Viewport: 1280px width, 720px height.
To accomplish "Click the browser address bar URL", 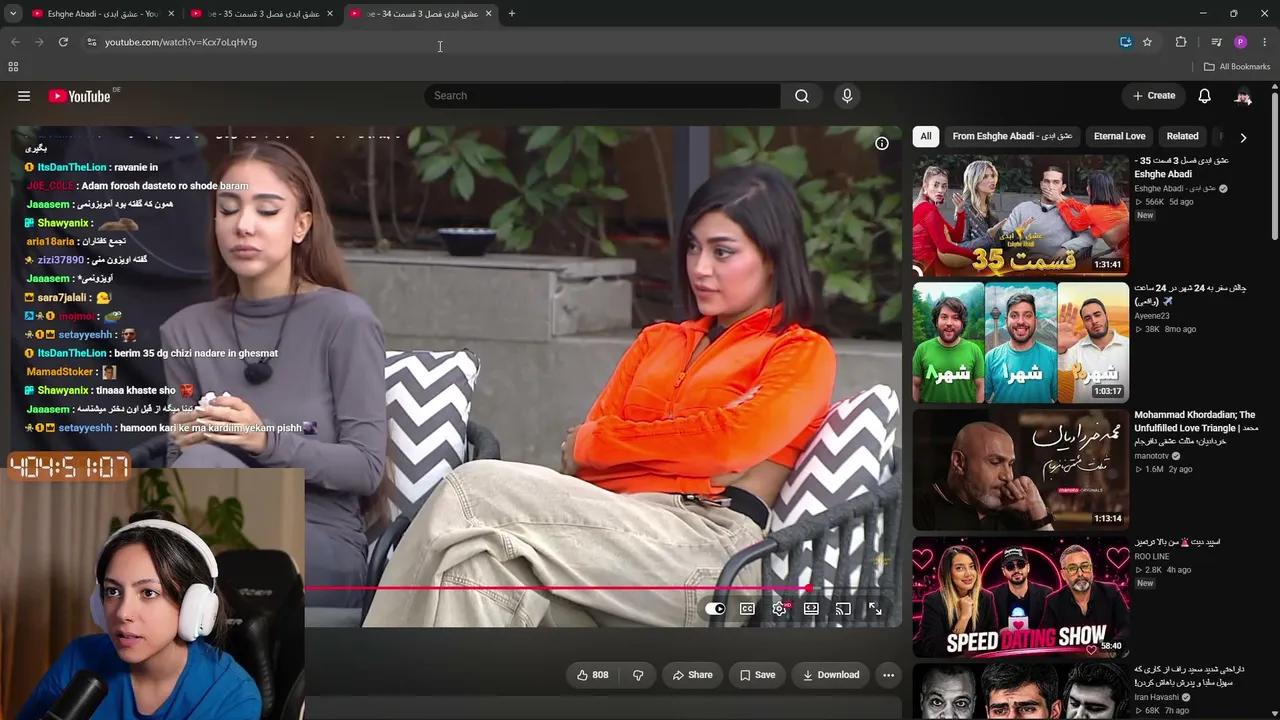I will coord(181,42).
